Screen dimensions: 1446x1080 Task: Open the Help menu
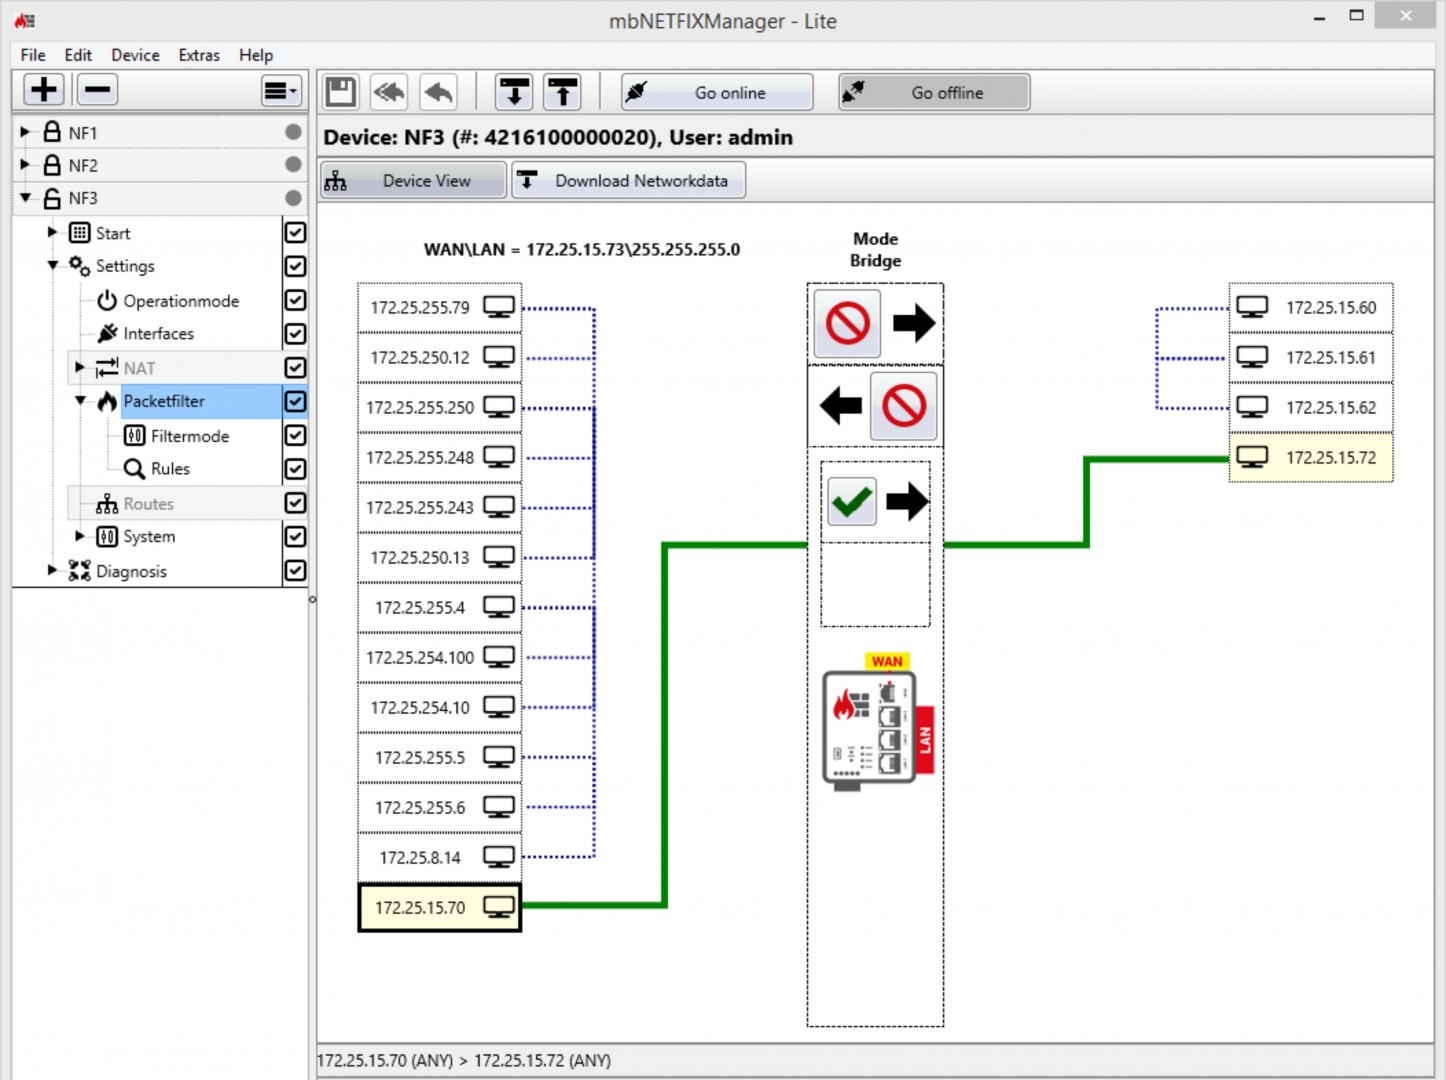[x=256, y=55]
